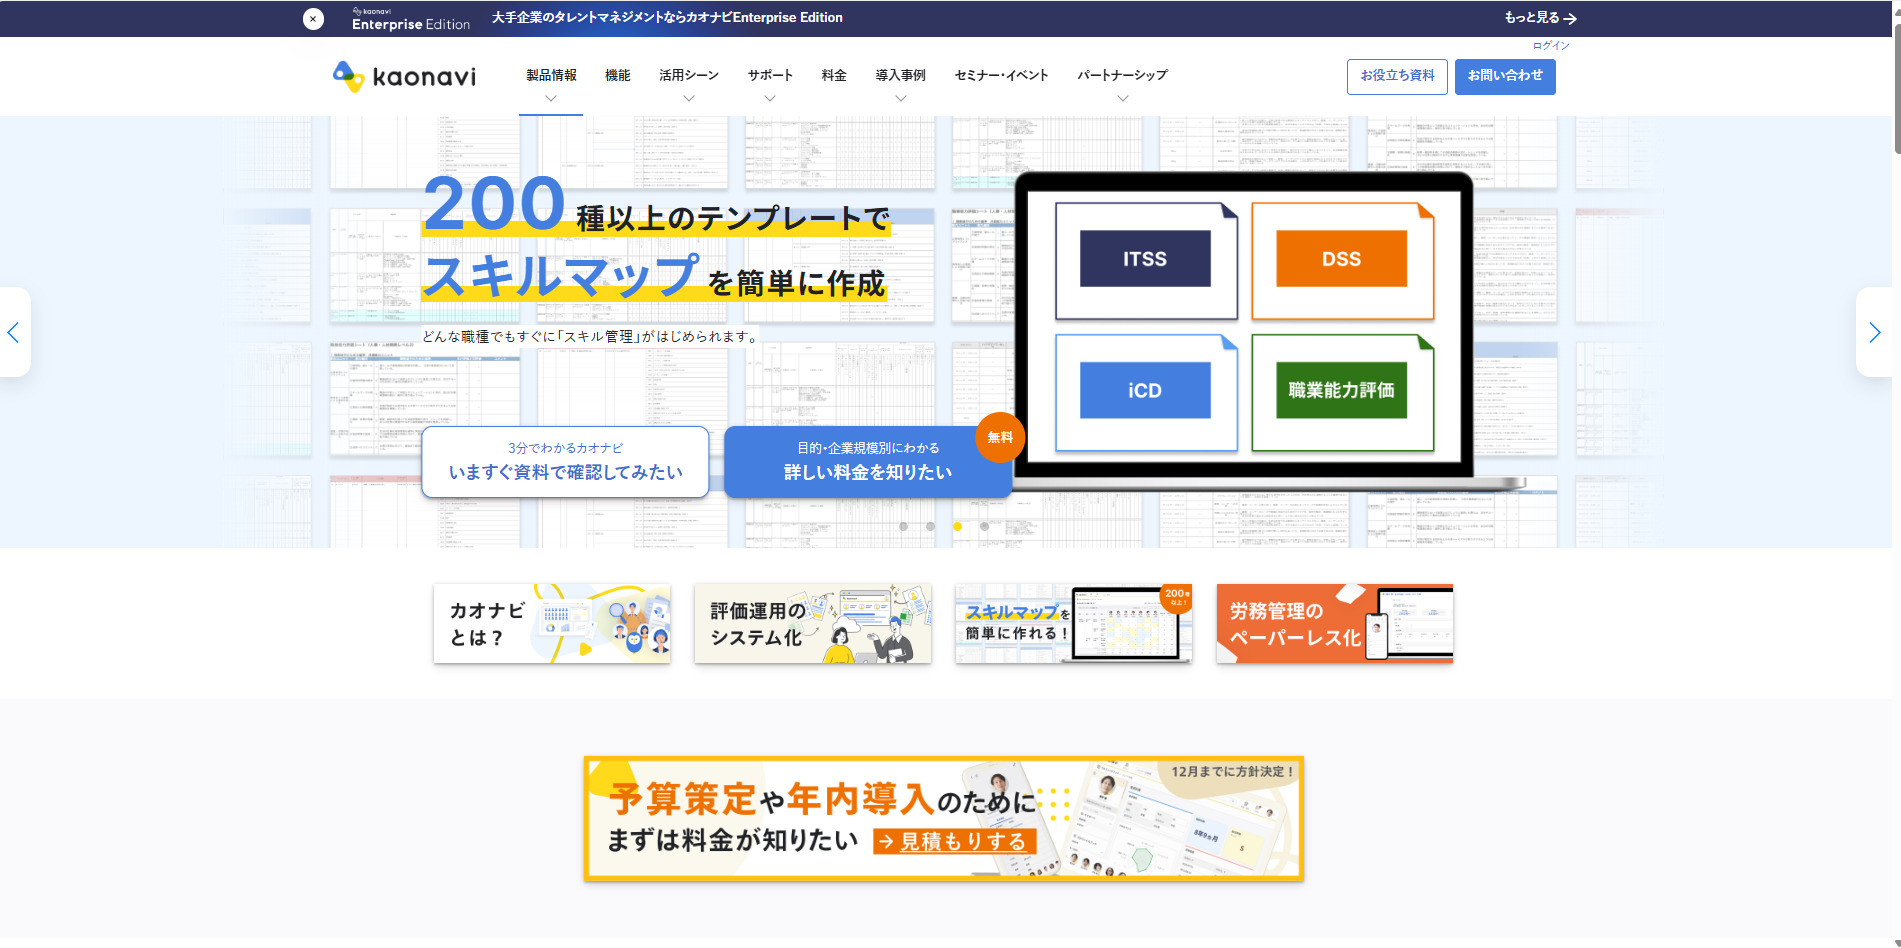Image resolution: width=1901 pixels, height=948 pixels.
Task: Expand the chevron under サポート
Action: [770, 98]
